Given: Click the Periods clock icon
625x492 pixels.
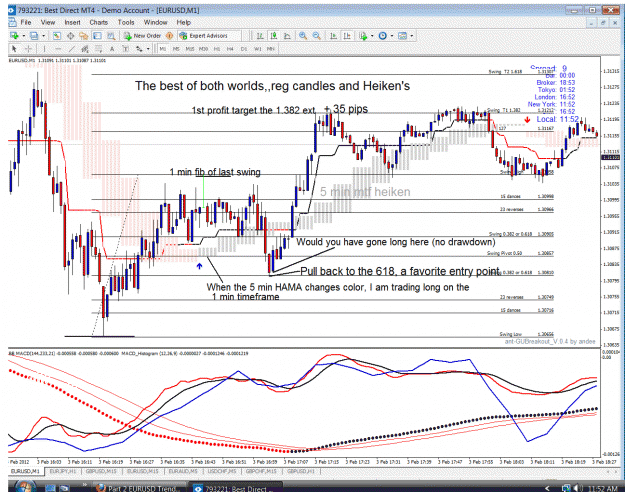Looking at the screenshot, I should (383, 36).
